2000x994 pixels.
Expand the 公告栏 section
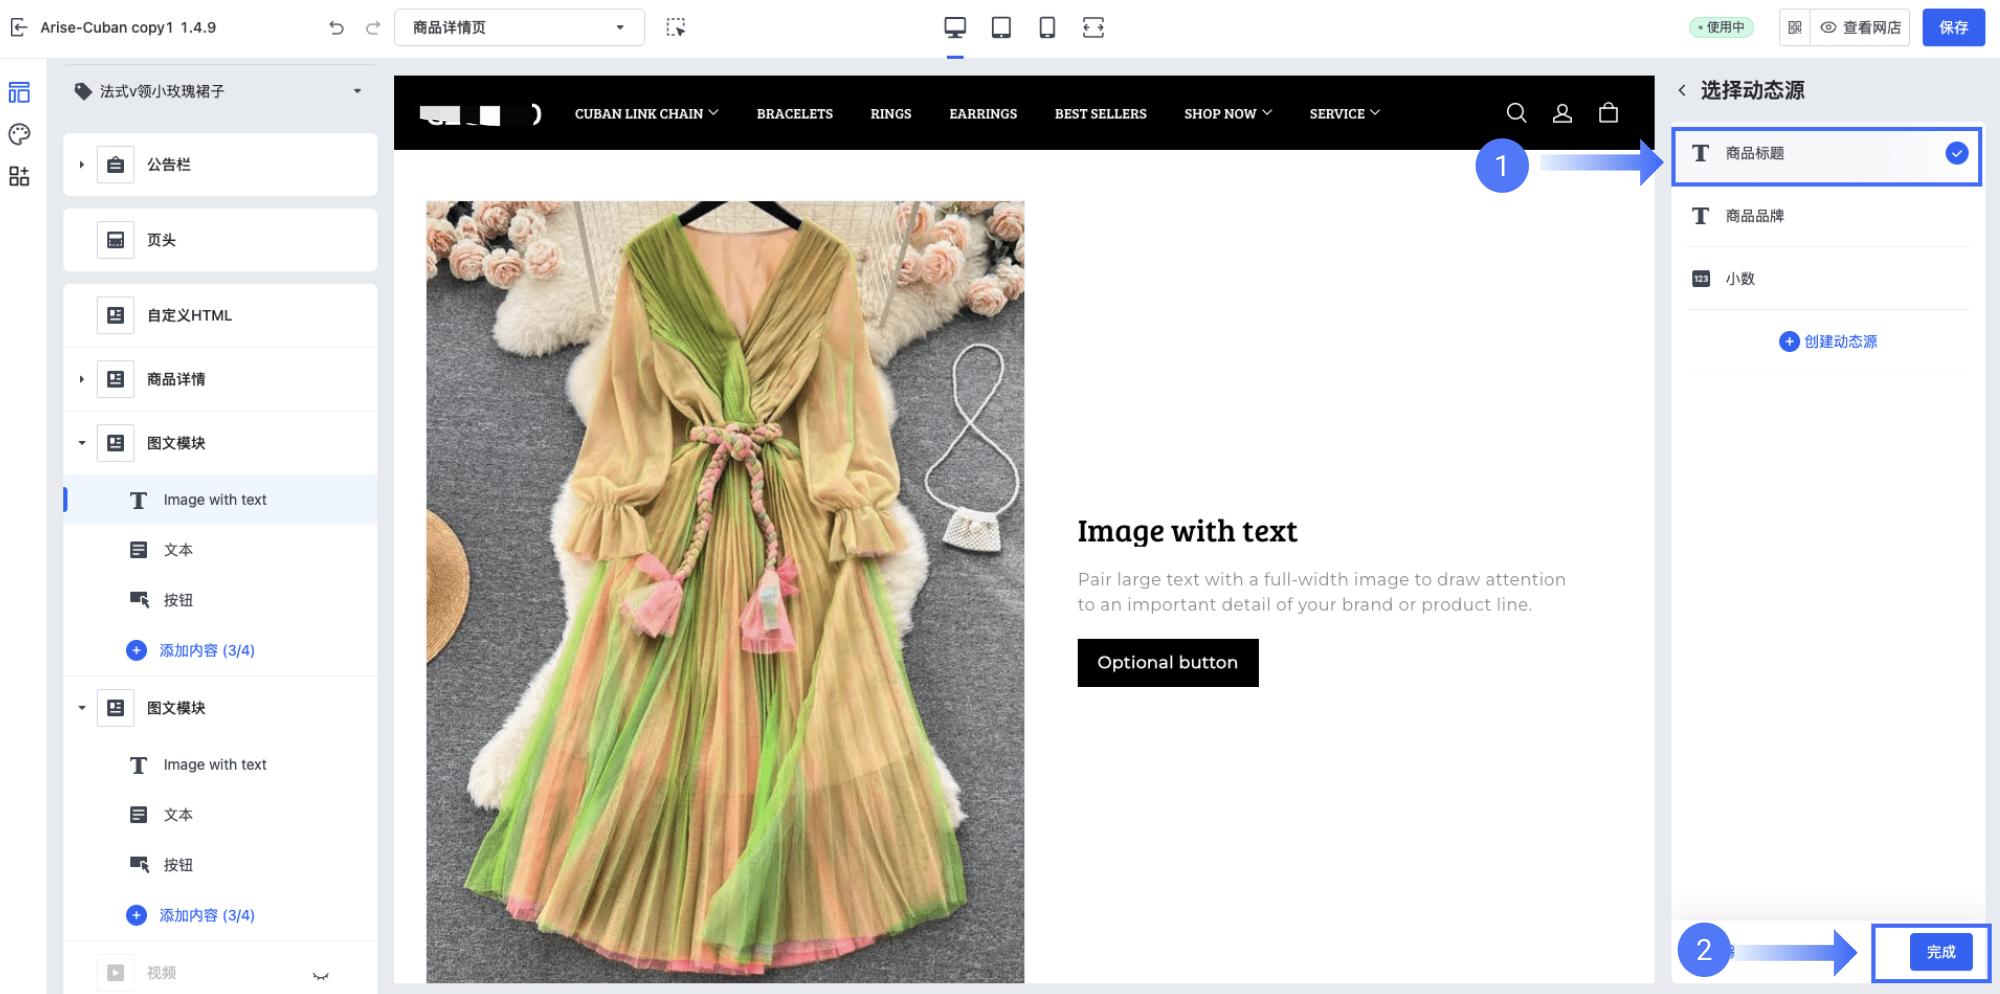(x=82, y=165)
